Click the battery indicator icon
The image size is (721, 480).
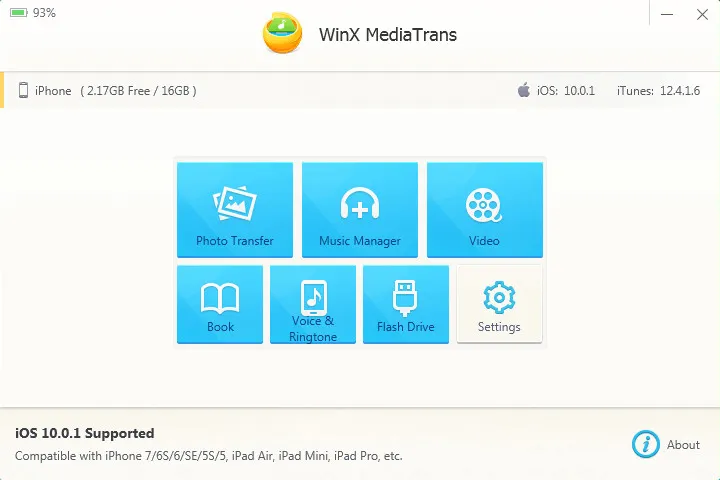coord(19,12)
